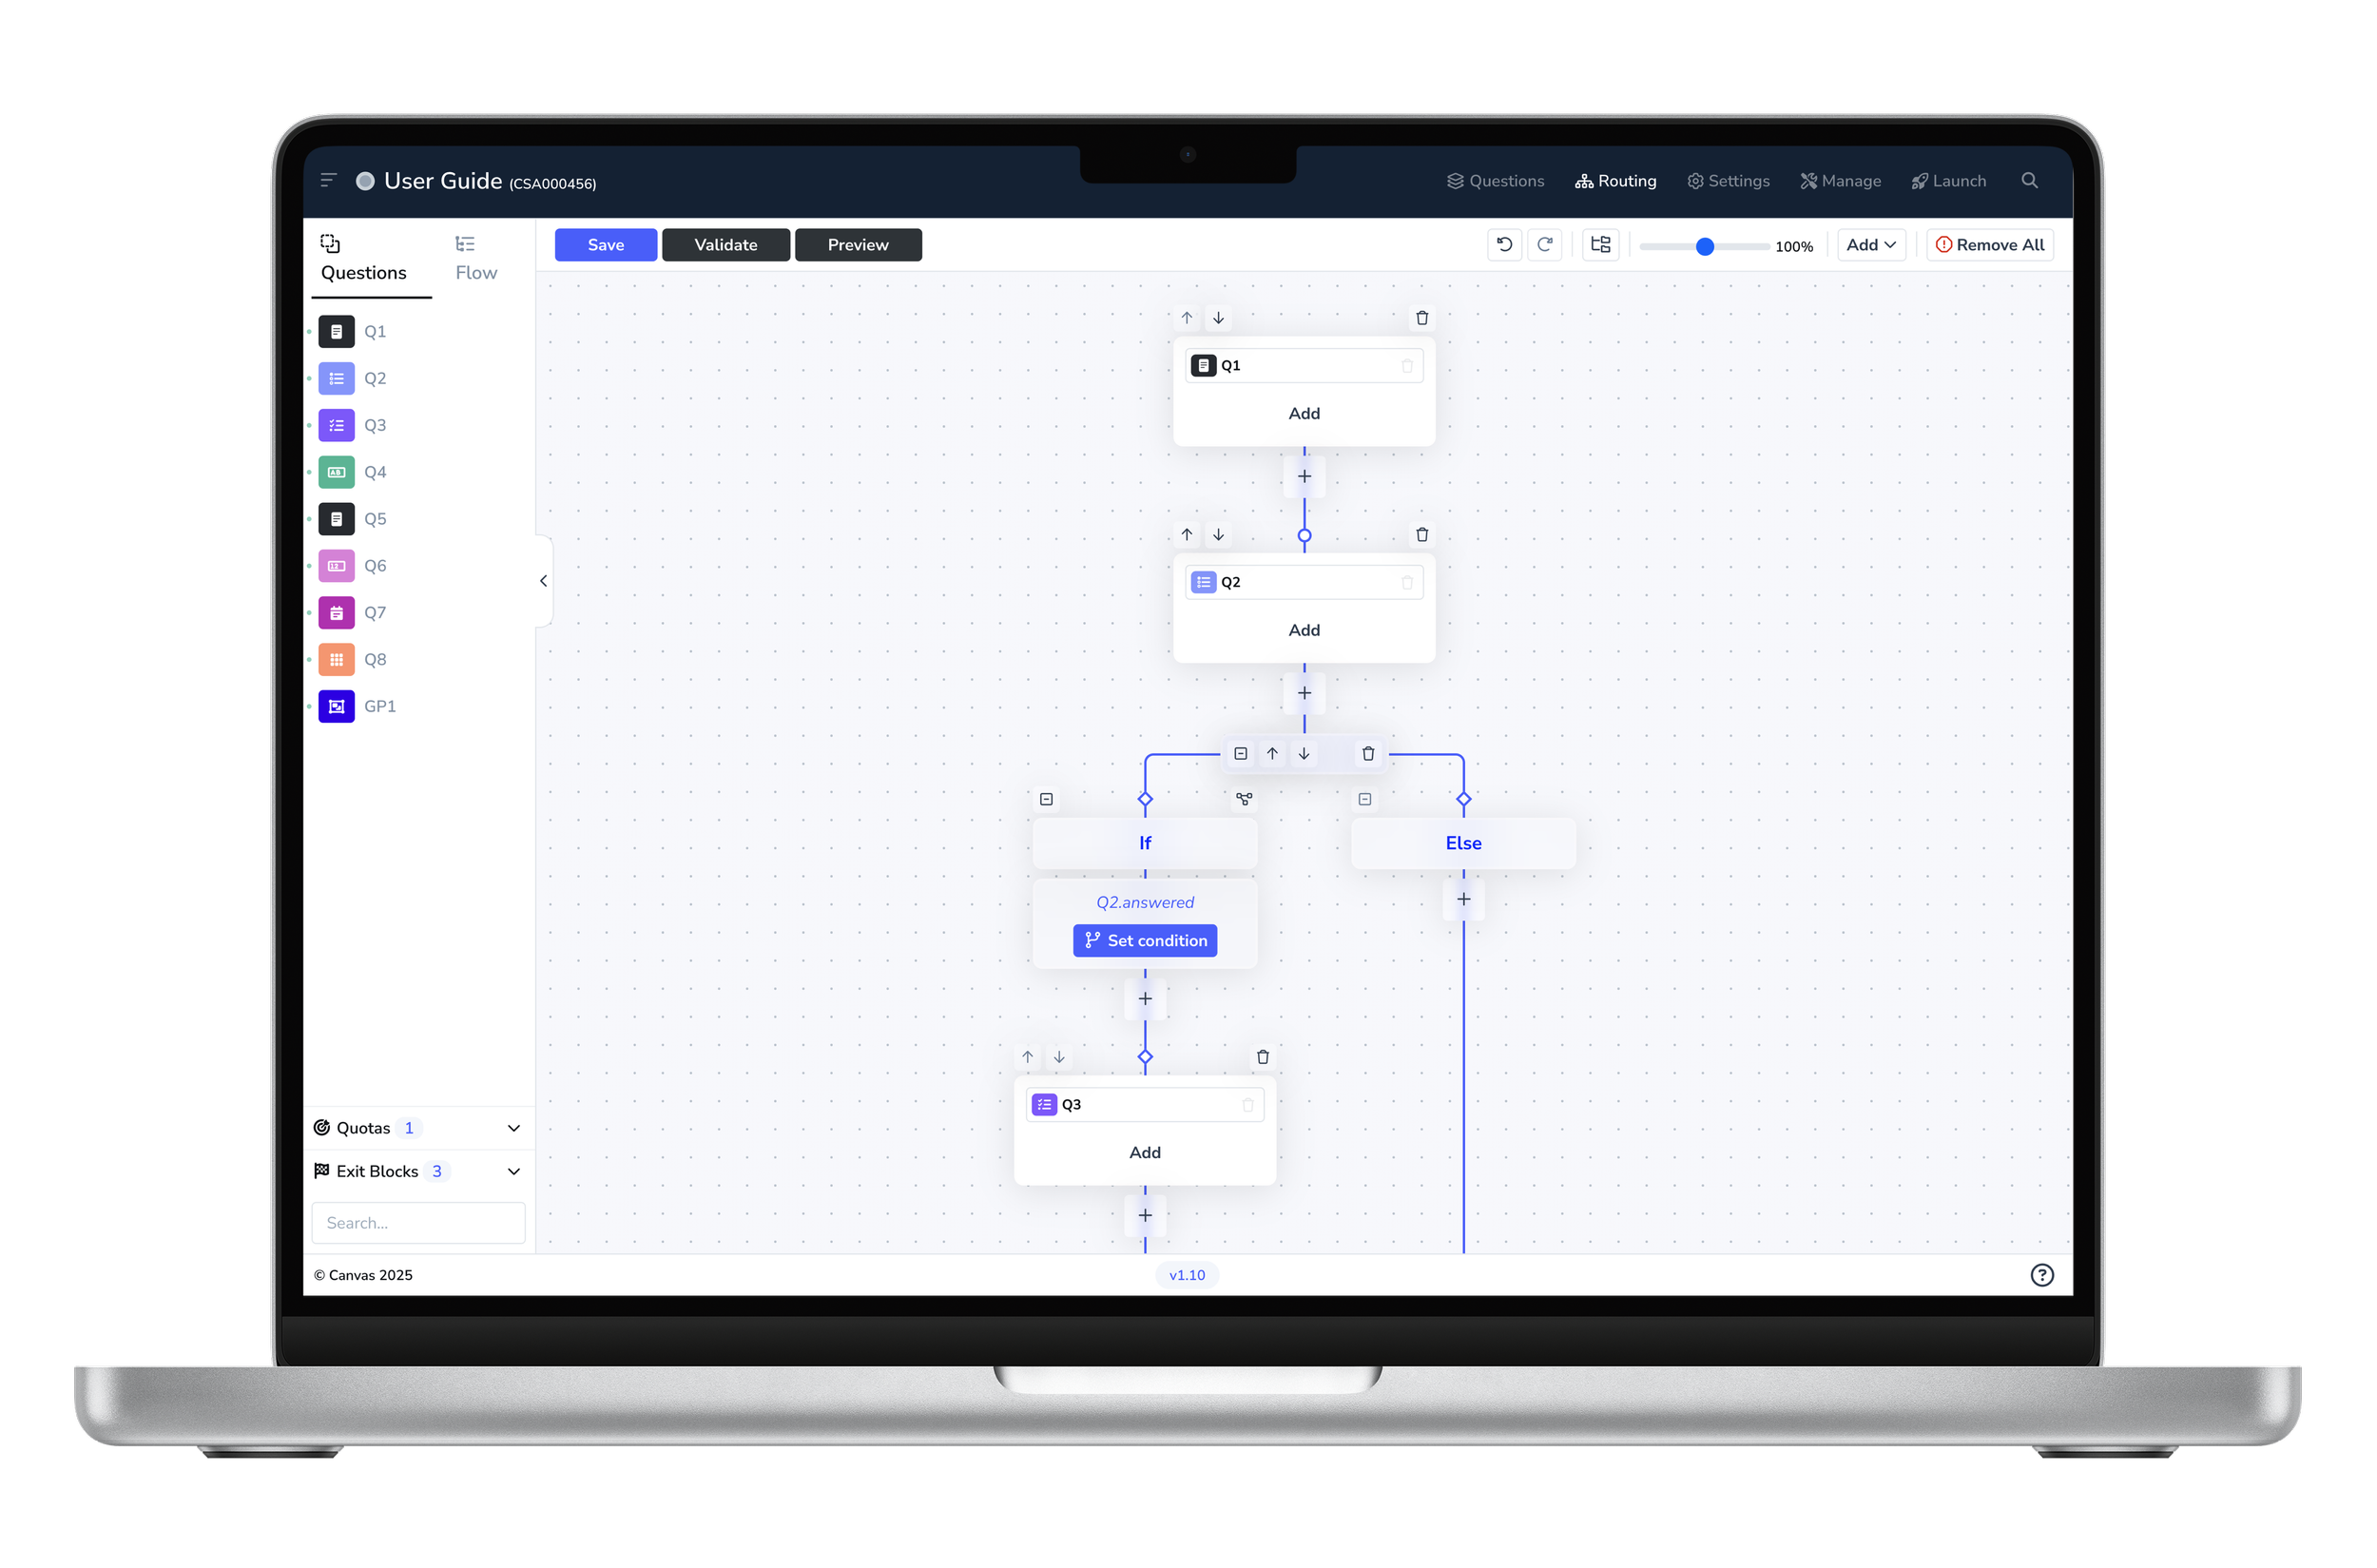Click the auto-layout tree icon
Screen dimensions: 2377x1568
[x=1600, y=245]
